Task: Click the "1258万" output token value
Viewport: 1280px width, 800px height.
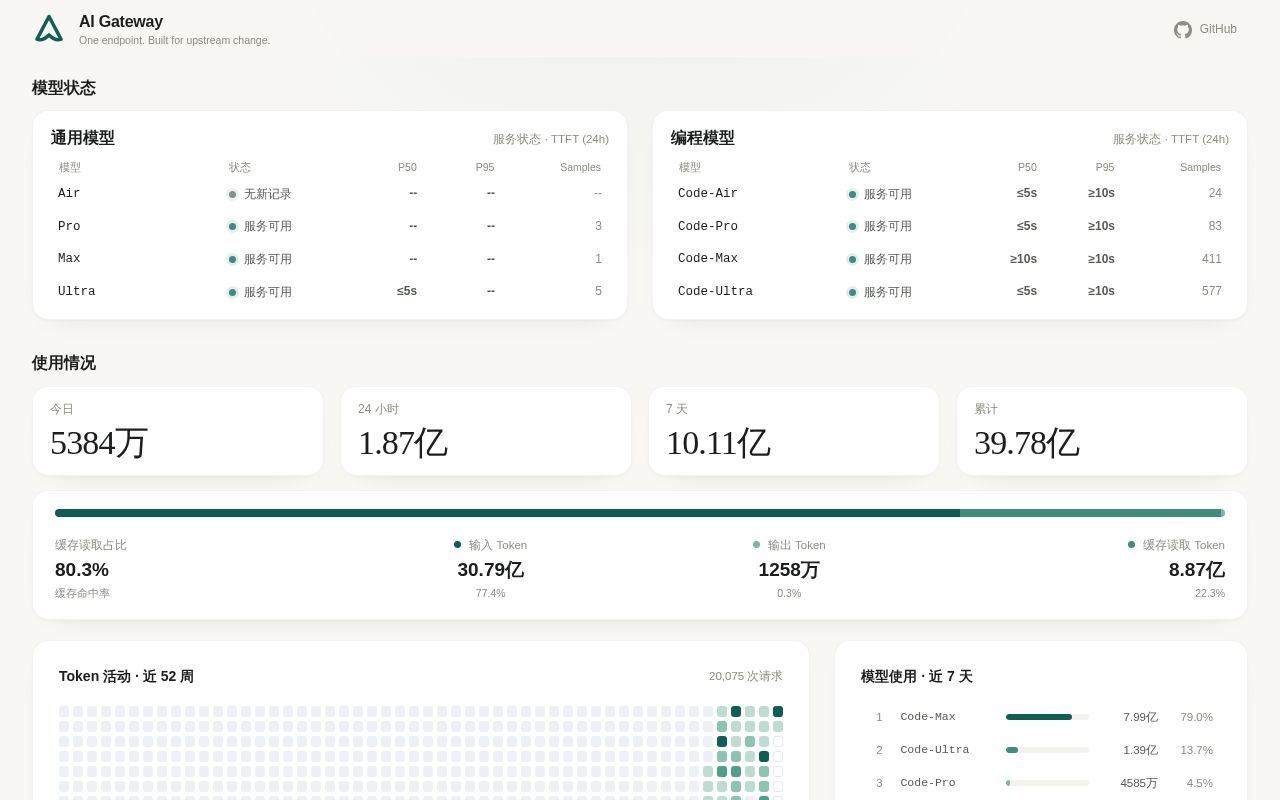Action: click(789, 570)
